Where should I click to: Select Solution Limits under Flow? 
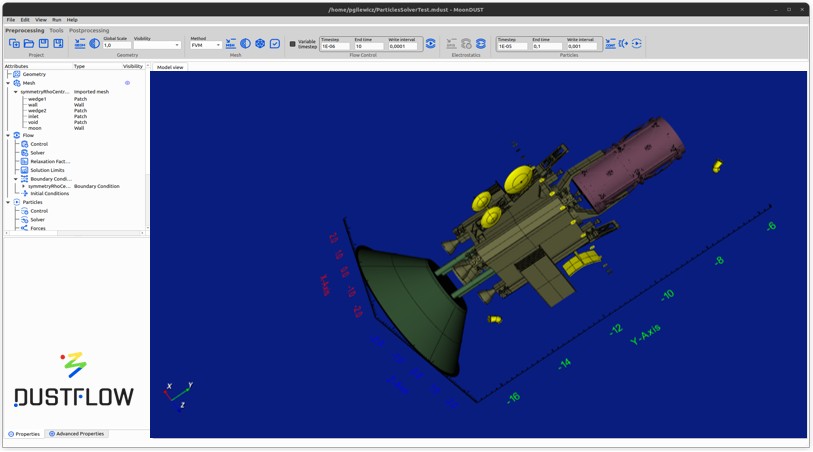click(49, 170)
